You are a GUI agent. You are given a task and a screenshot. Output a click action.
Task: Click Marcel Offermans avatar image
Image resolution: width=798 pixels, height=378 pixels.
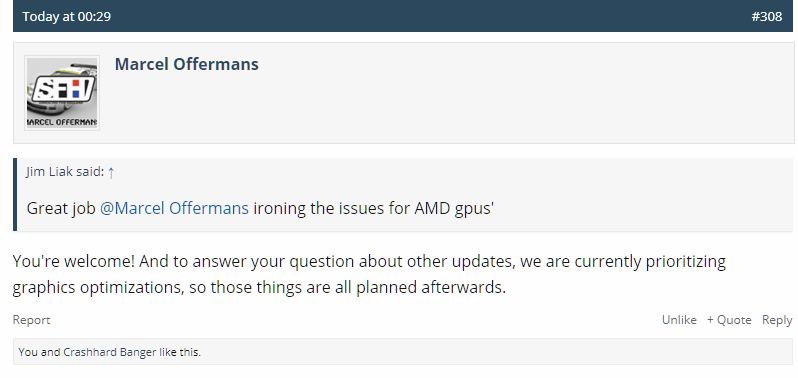62,93
